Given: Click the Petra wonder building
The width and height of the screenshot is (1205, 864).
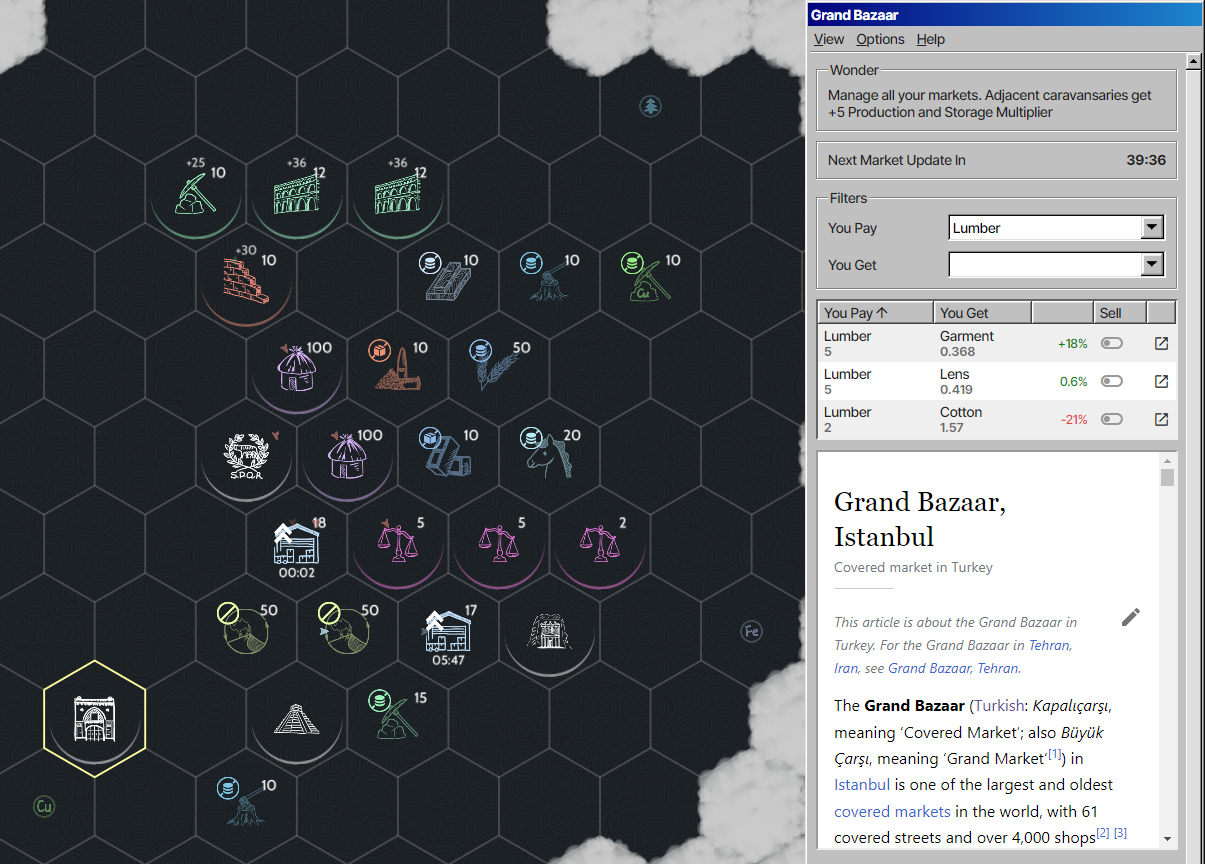Looking at the screenshot, I should click(x=550, y=630).
